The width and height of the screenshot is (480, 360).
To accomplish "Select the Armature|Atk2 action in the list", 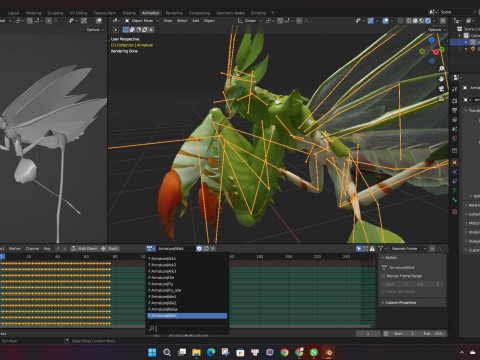I will 187,265.
